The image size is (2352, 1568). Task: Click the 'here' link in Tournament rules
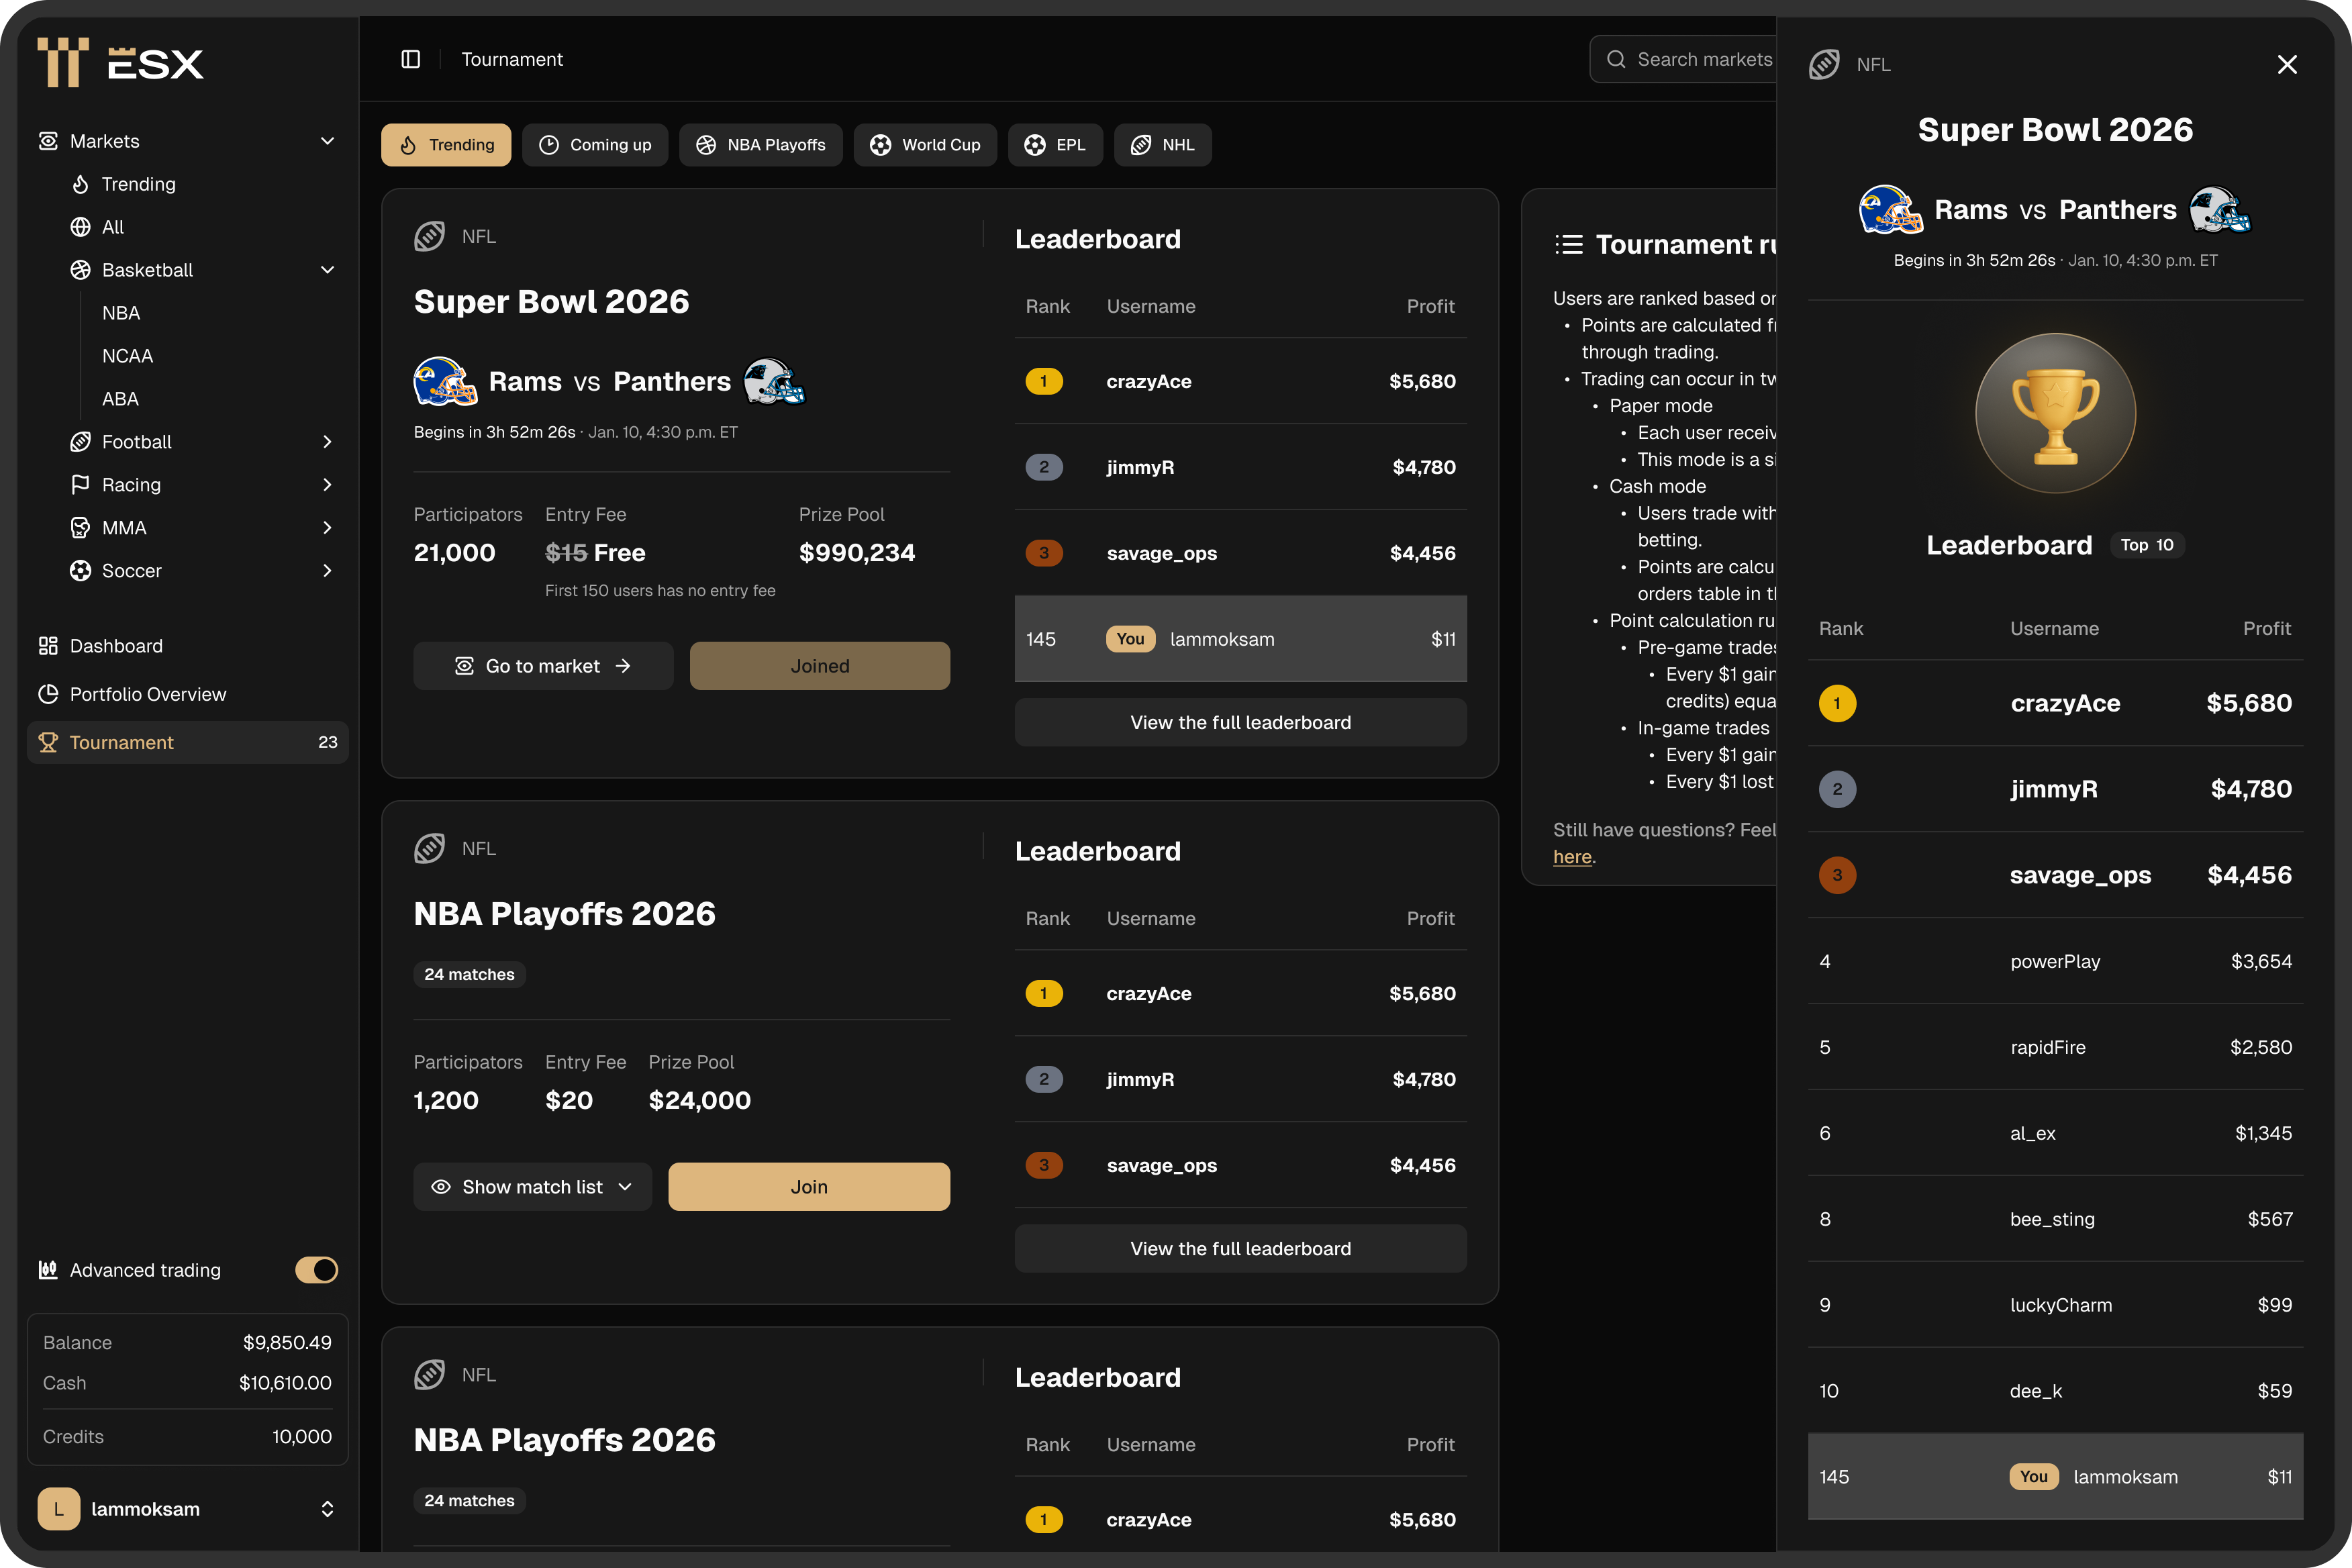1572,857
